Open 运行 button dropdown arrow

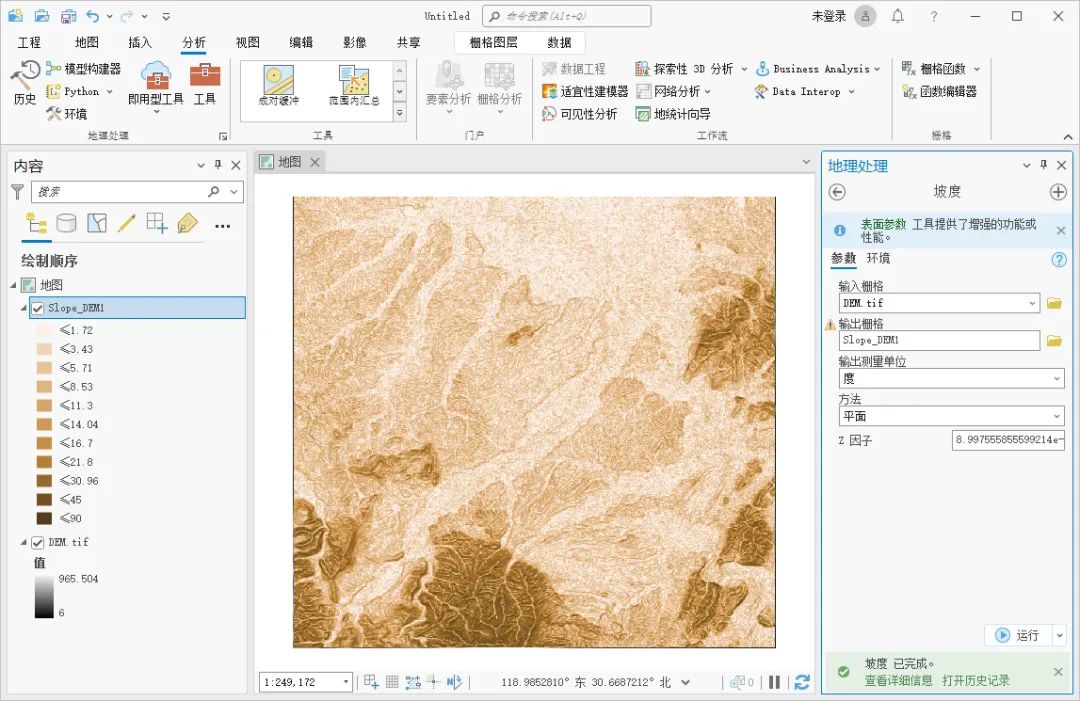tap(1059, 635)
